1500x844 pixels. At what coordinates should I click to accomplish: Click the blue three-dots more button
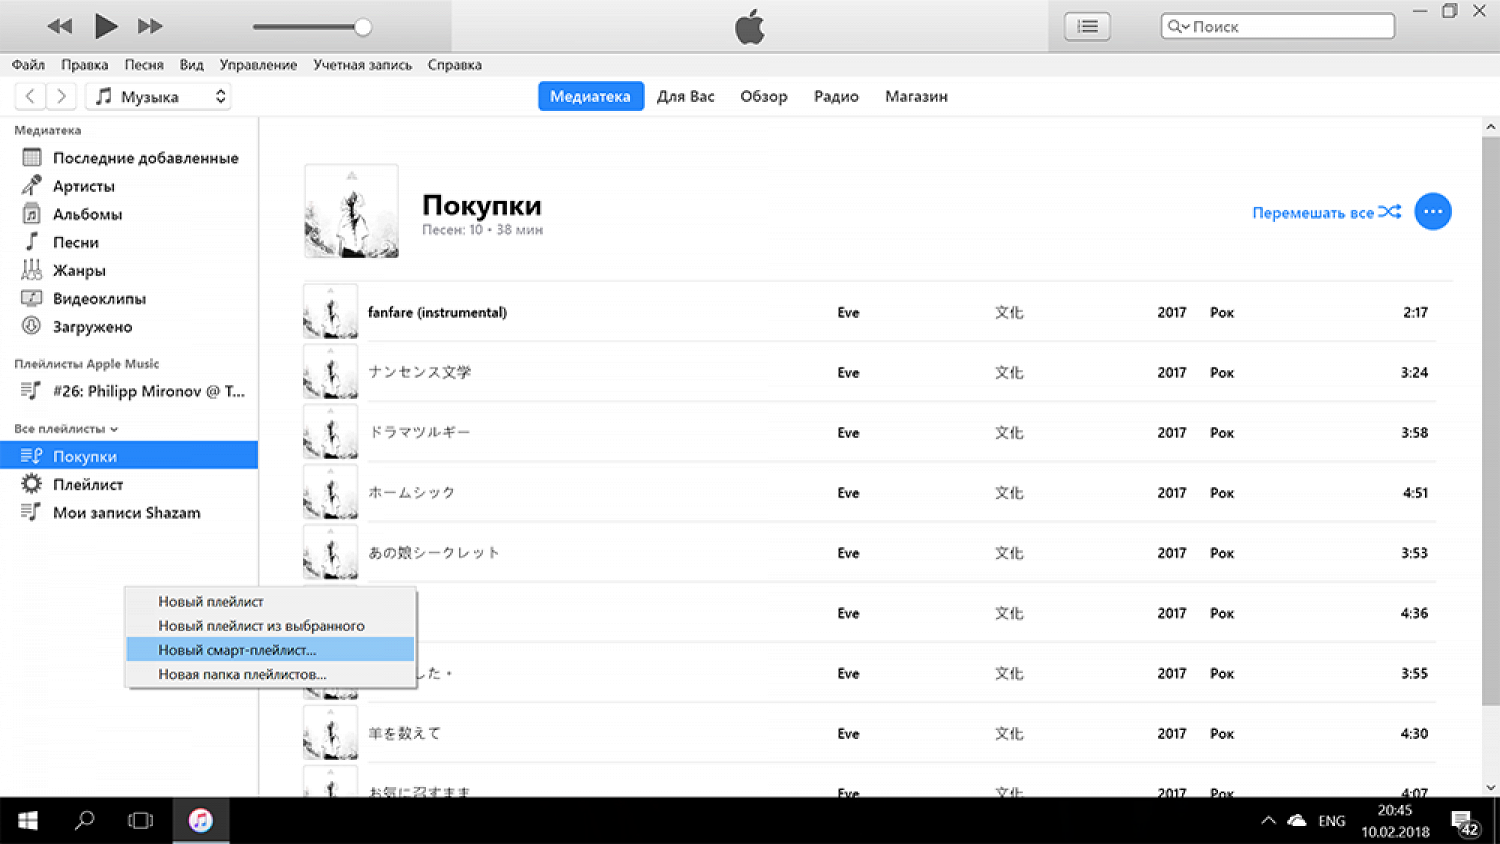[x=1432, y=212]
